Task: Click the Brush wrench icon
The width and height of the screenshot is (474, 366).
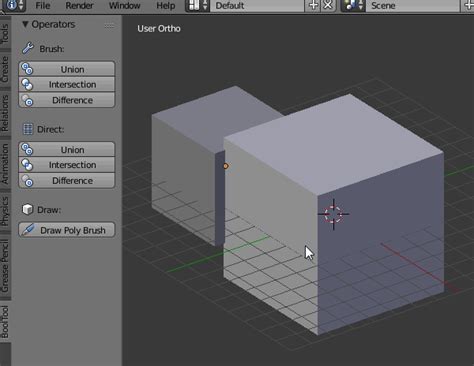Action: [28, 48]
